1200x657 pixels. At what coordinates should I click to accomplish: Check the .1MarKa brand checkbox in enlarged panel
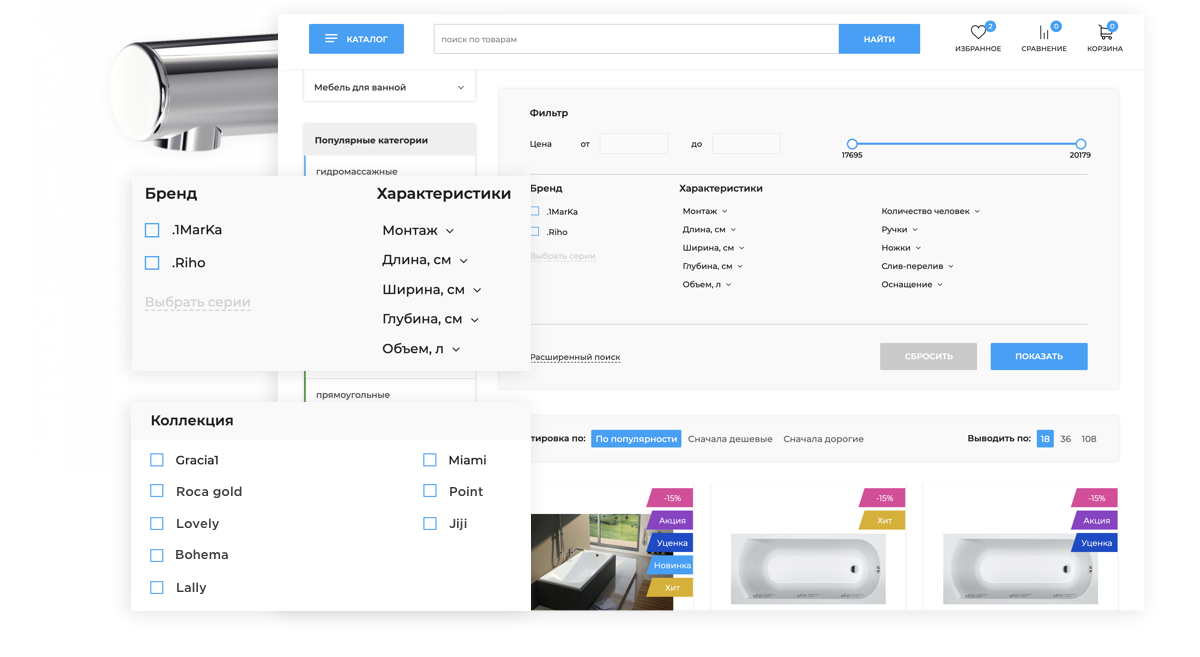(152, 230)
